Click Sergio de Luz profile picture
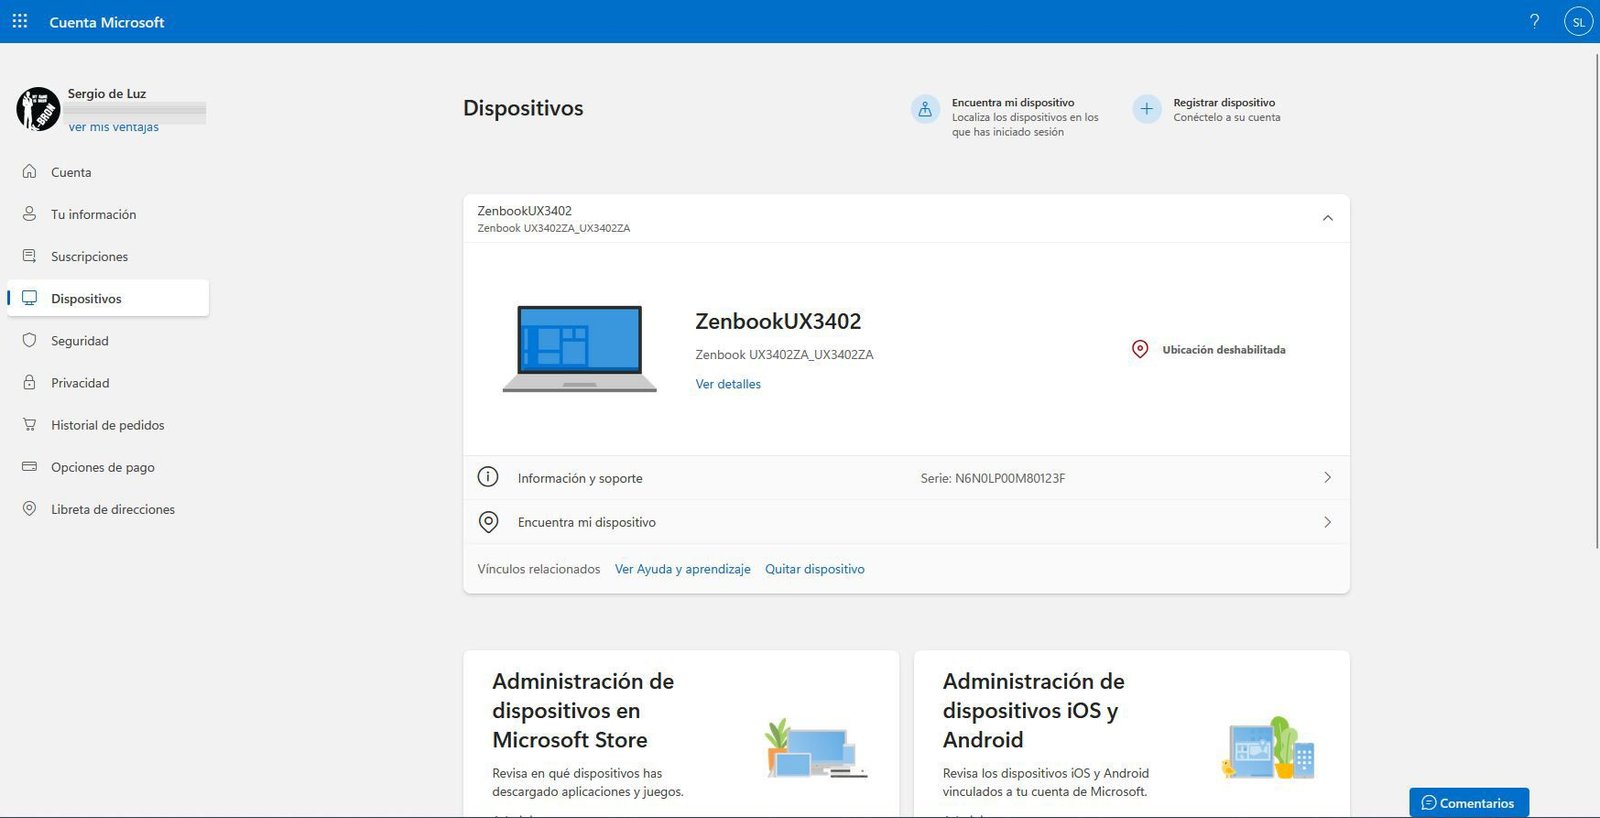Viewport: 1600px width, 818px height. (x=38, y=108)
